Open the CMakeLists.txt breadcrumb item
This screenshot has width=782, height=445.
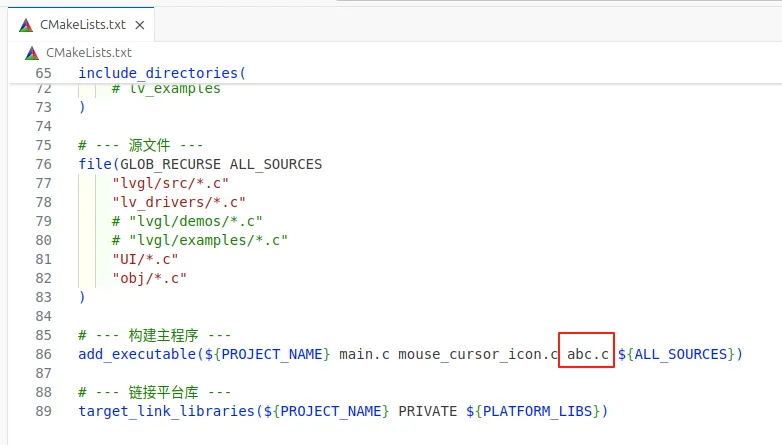(x=88, y=52)
